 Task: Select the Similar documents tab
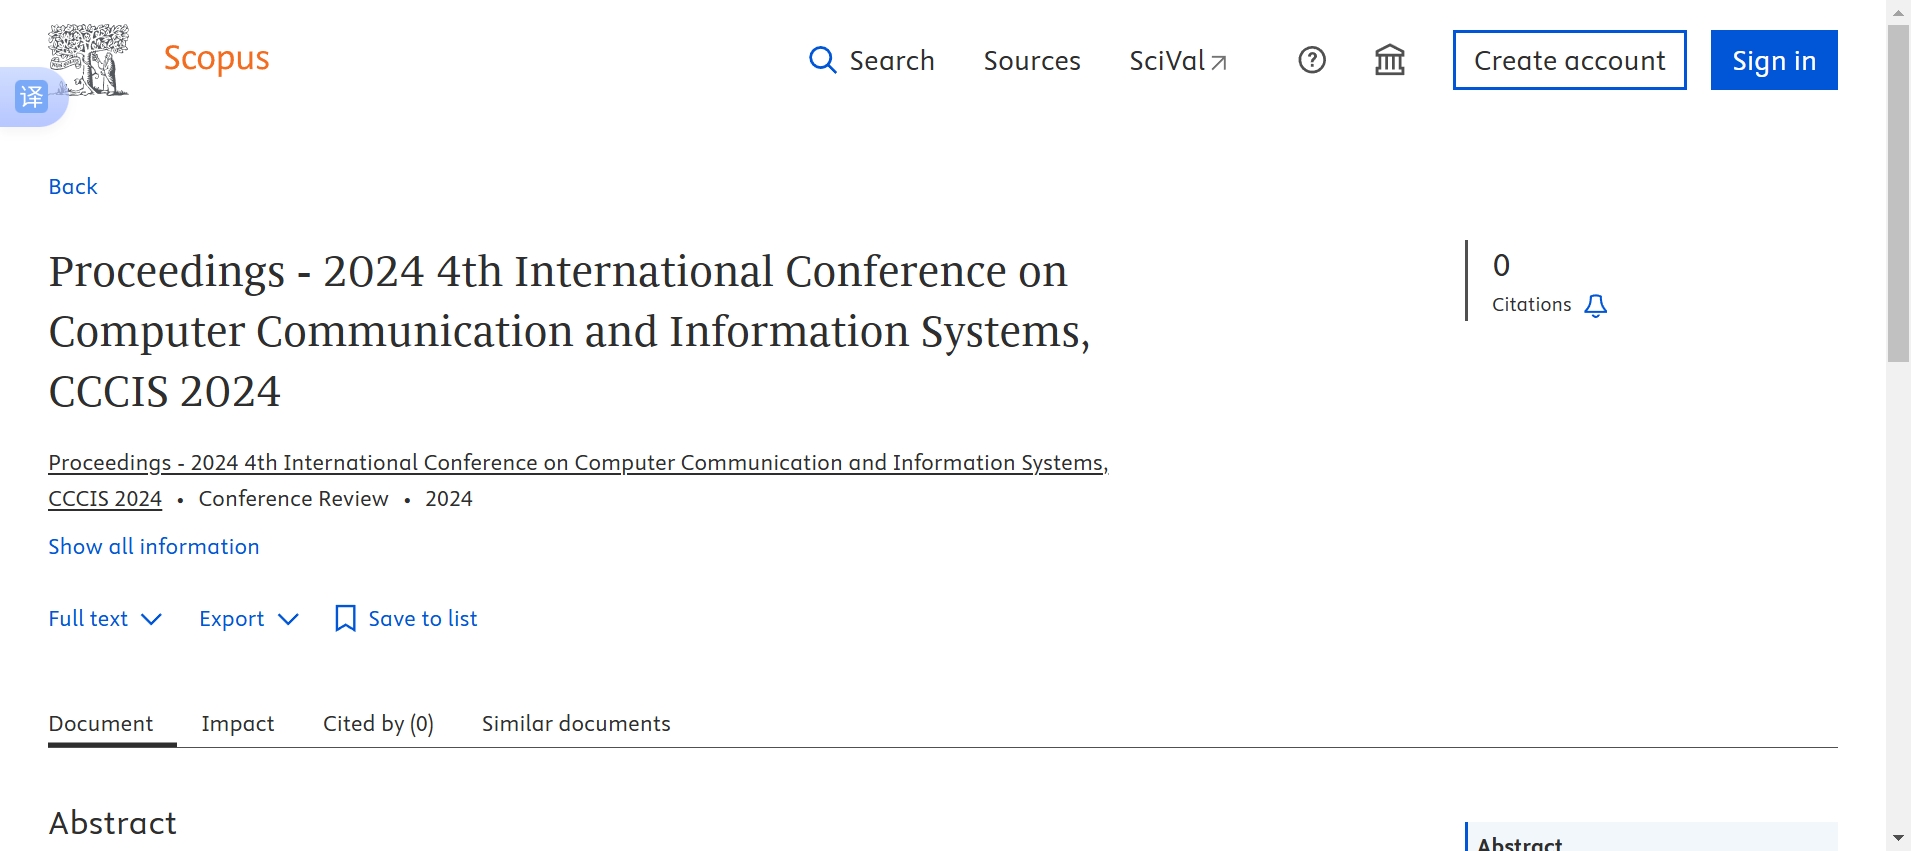pos(576,724)
